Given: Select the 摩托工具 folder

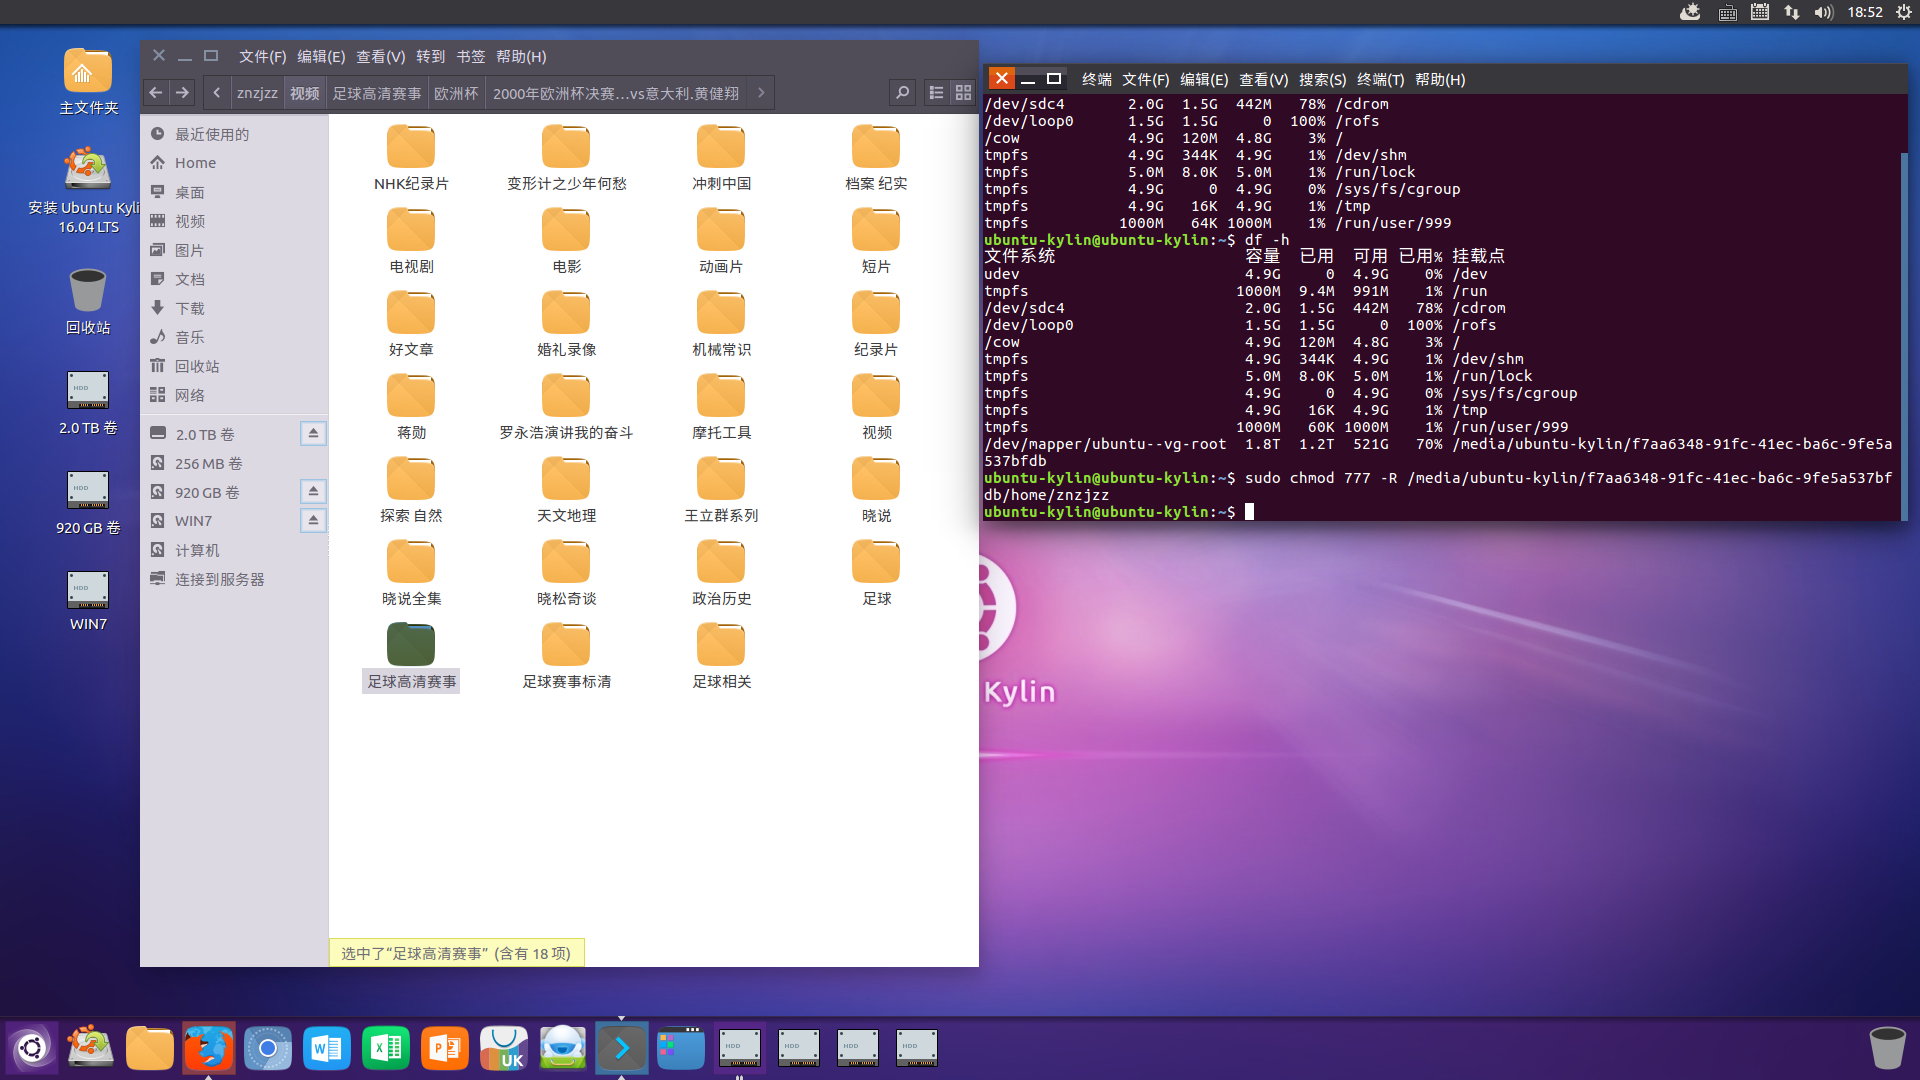Looking at the screenshot, I should pos(721,407).
